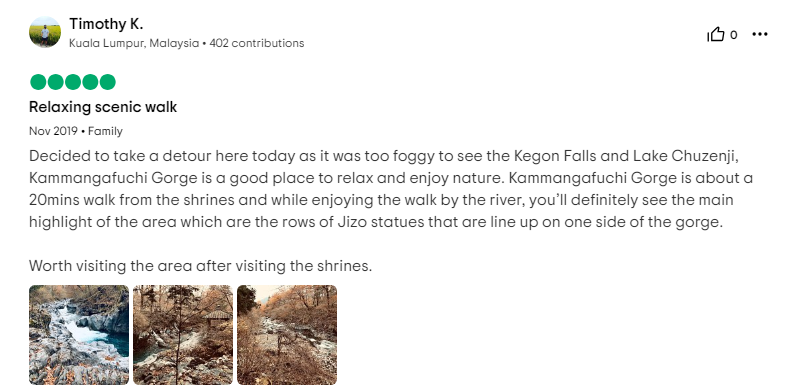Click Timothy K.'s round profile avatar
Screen dimensions: 797x386
pyautogui.click(x=45, y=32)
